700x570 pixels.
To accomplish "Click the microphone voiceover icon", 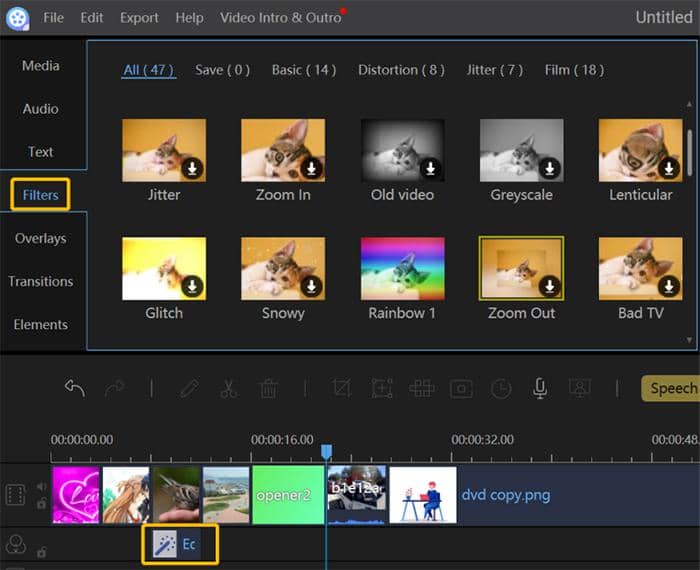I will tap(540, 388).
